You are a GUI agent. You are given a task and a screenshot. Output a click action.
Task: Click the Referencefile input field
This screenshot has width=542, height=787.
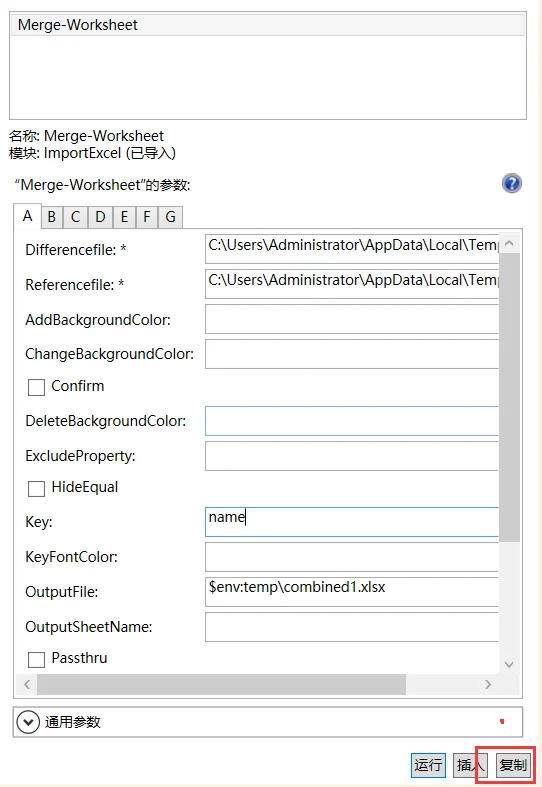tap(352, 284)
